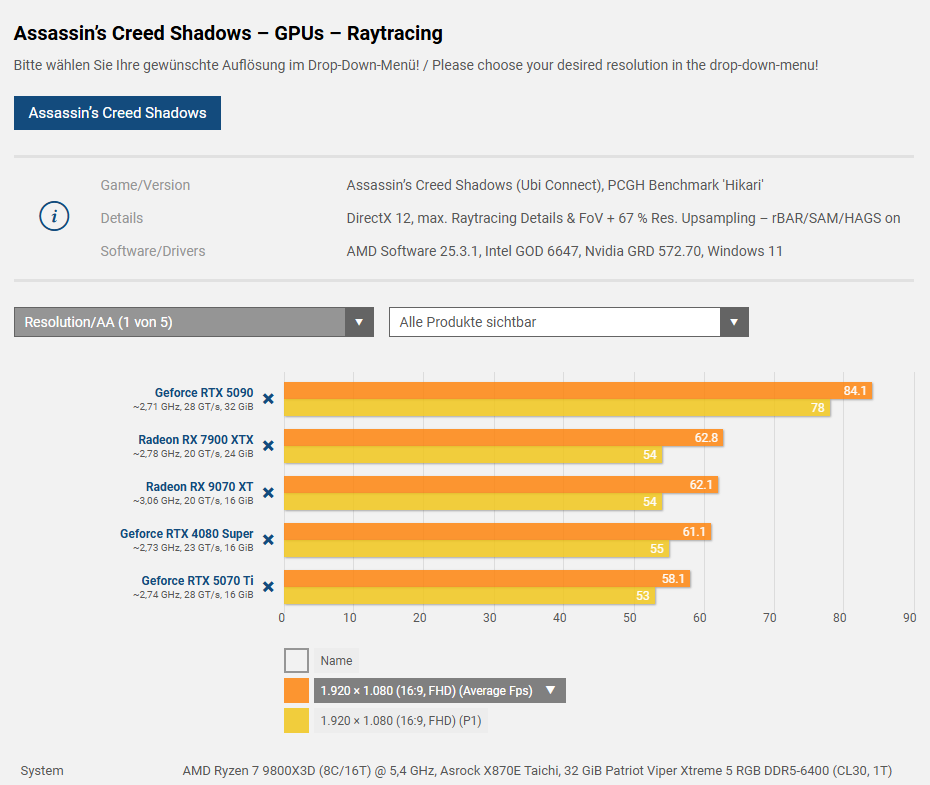
Task: Click the 1.920 × 1.080 (16:9, FHD) (P1) legend label
Action: [401, 720]
